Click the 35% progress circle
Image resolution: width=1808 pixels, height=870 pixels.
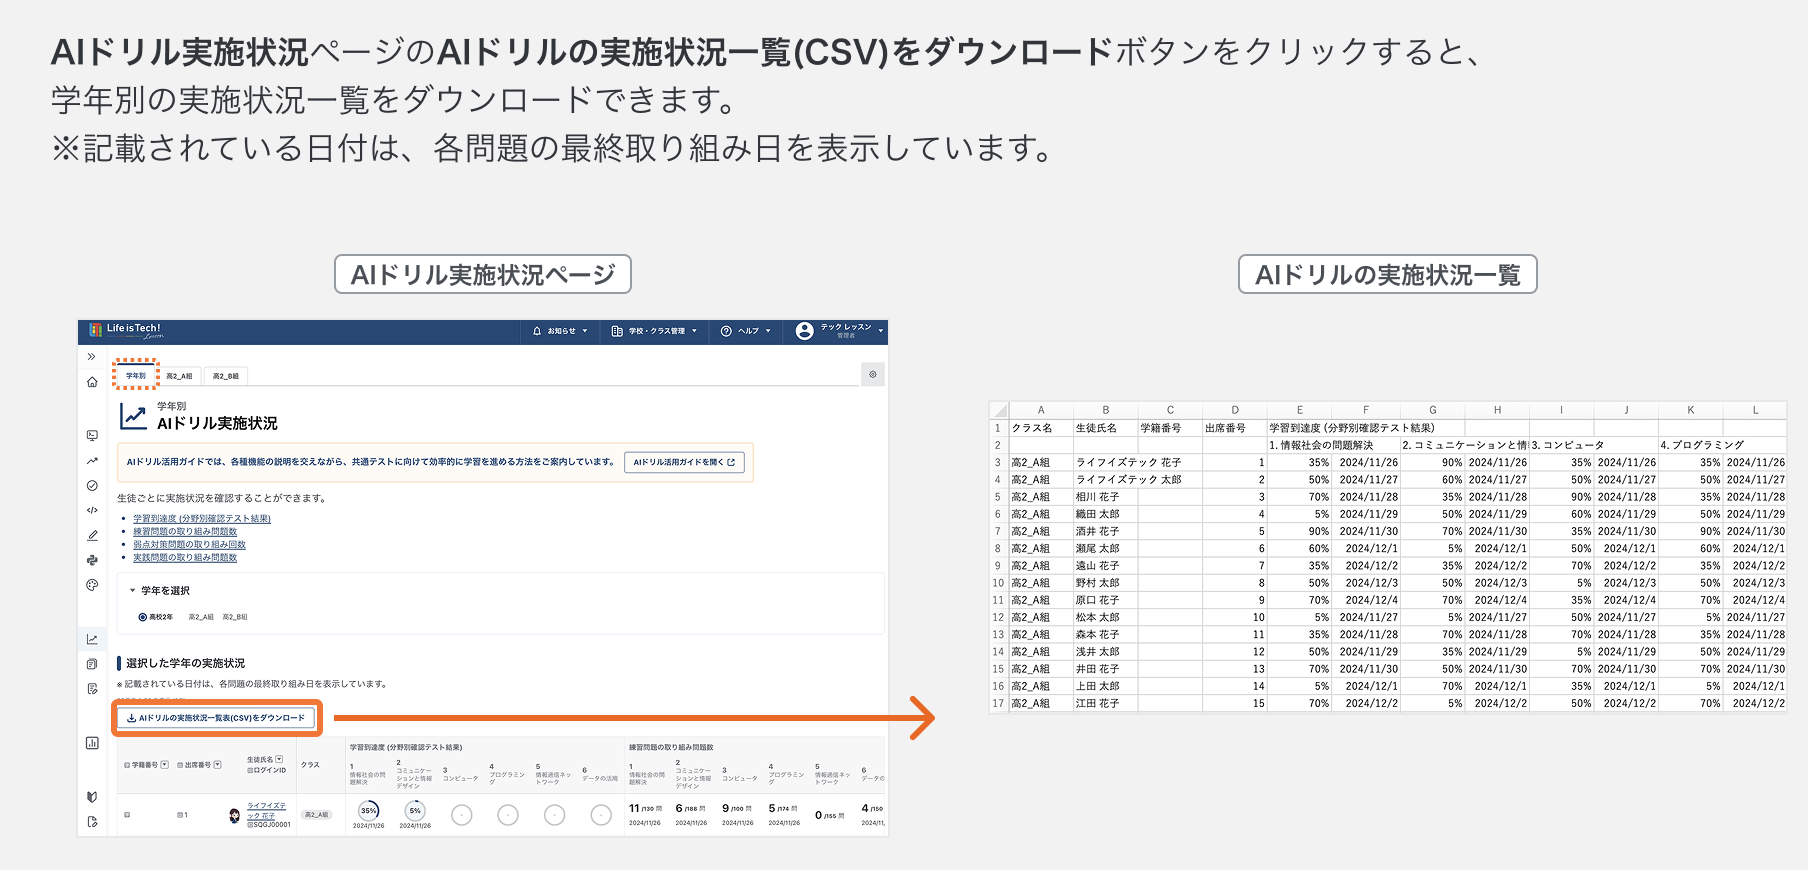click(x=369, y=811)
